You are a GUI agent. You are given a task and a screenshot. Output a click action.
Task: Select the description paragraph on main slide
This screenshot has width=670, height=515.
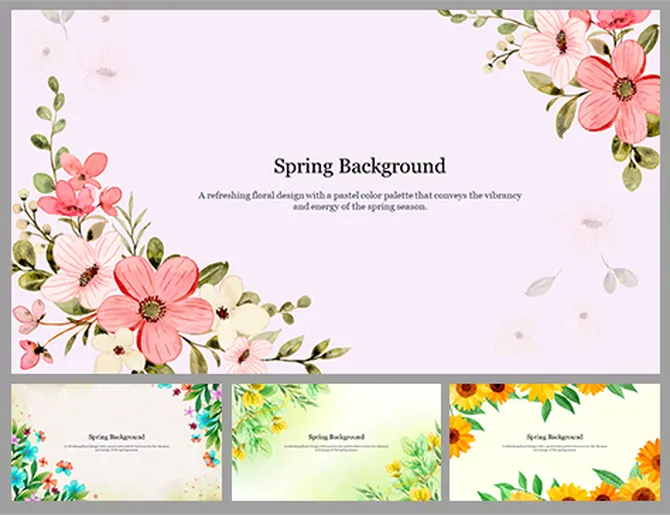[360, 200]
